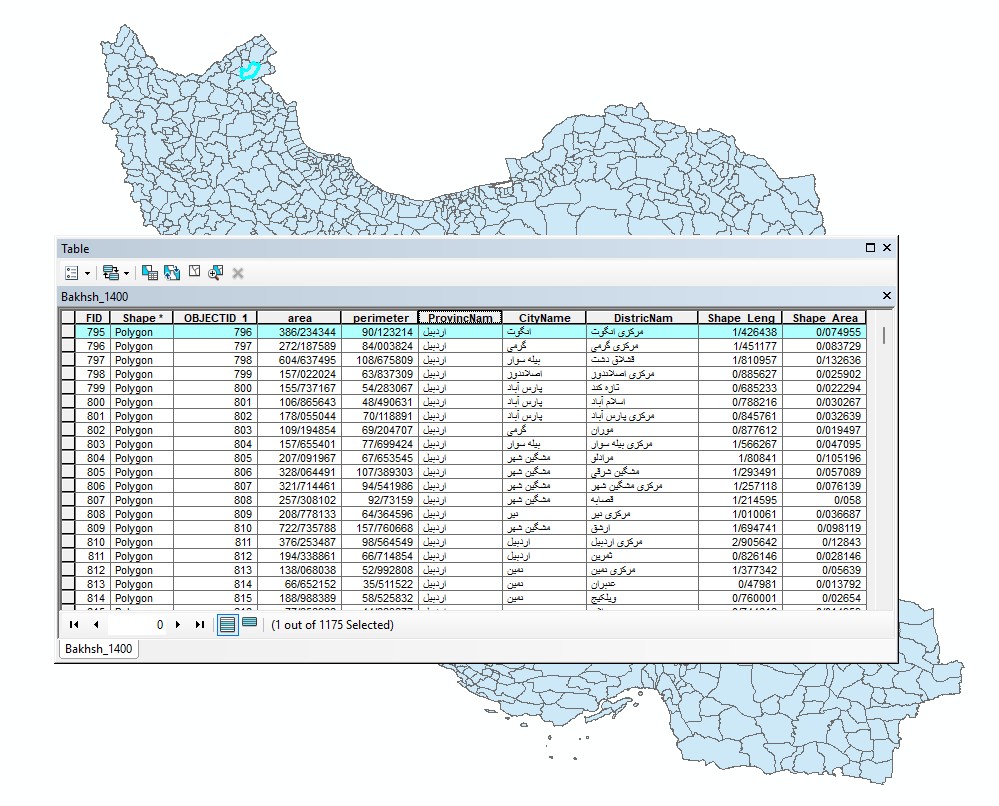
Task: Expand the Table Options dropdown arrow
Action: tap(87, 274)
